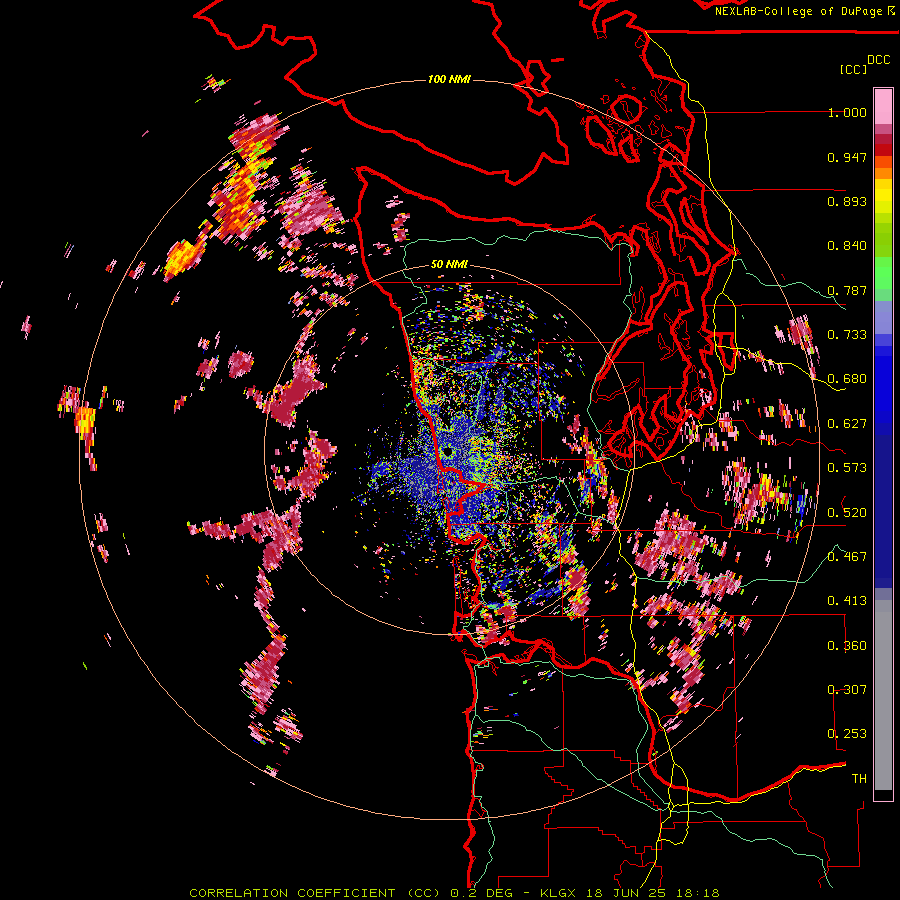Click the gray lower segment of color scale

coord(883,695)
